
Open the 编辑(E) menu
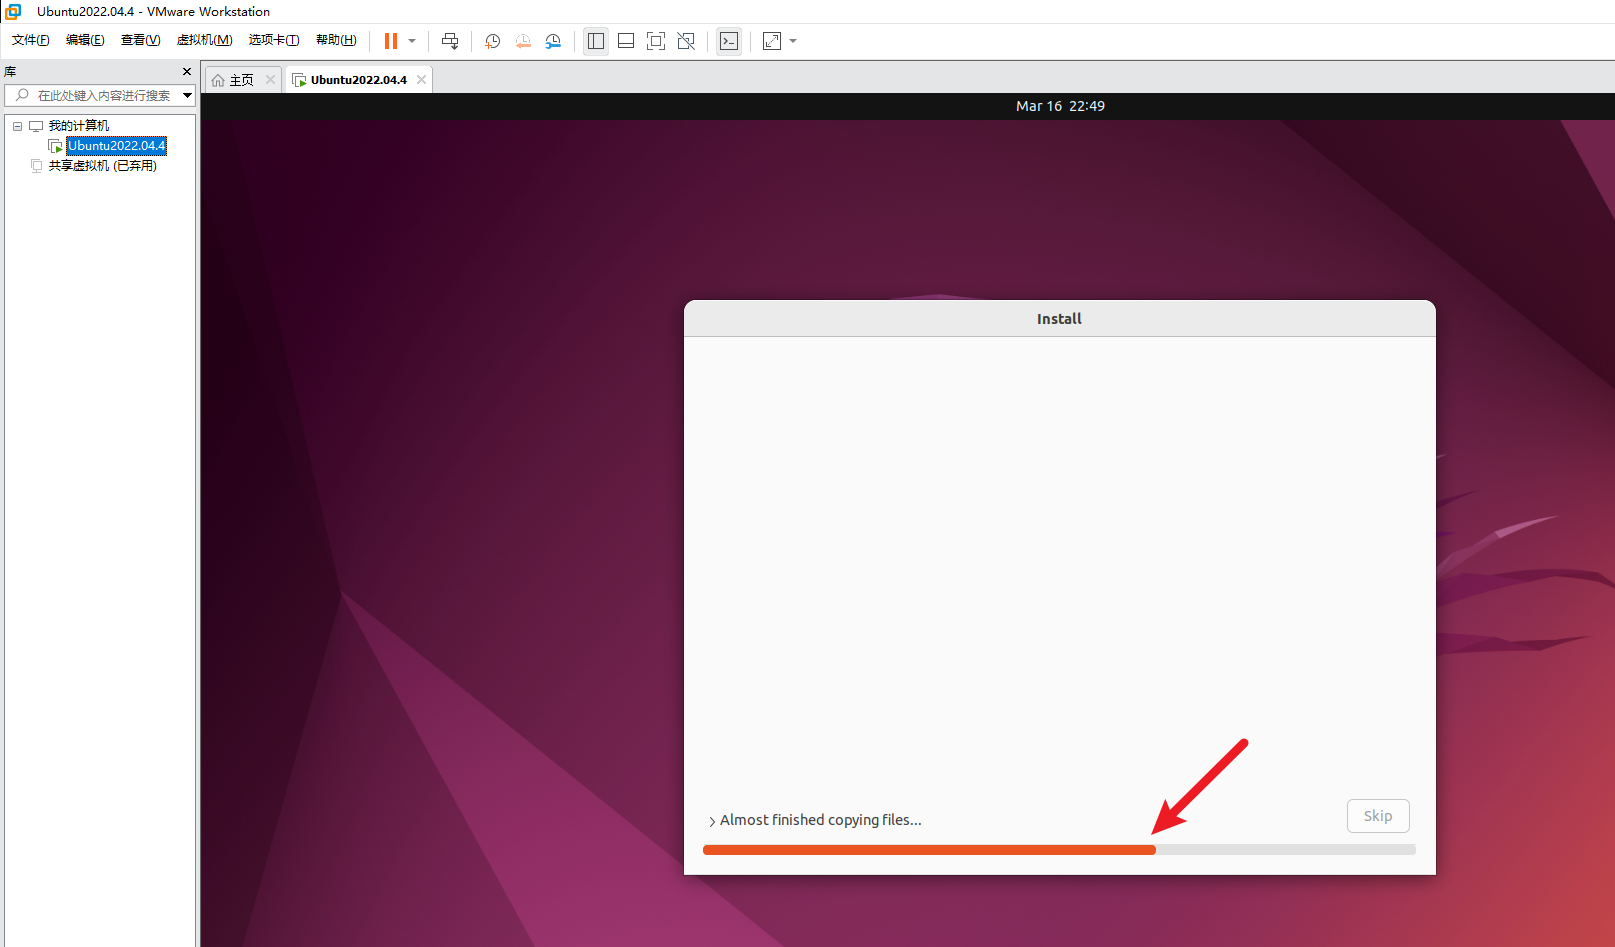click(x=85, y=40)
